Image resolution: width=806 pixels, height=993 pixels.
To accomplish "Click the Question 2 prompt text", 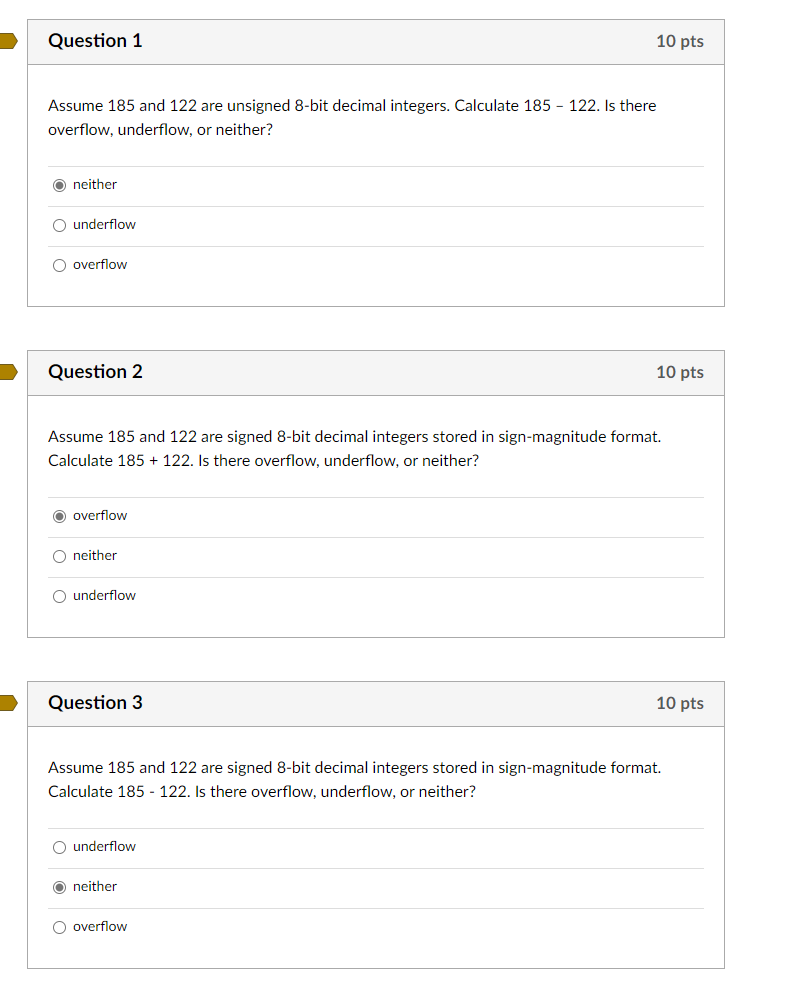I will (x=350, y=448).
